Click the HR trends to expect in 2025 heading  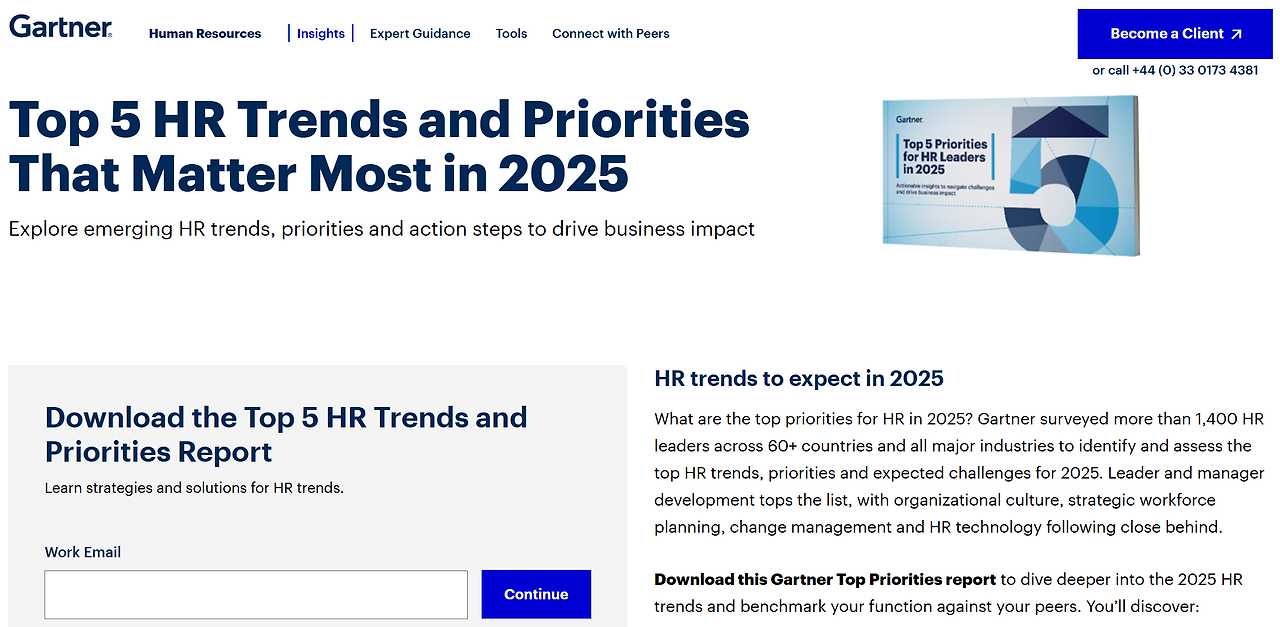pyautogui.click(x=799, y=379)
